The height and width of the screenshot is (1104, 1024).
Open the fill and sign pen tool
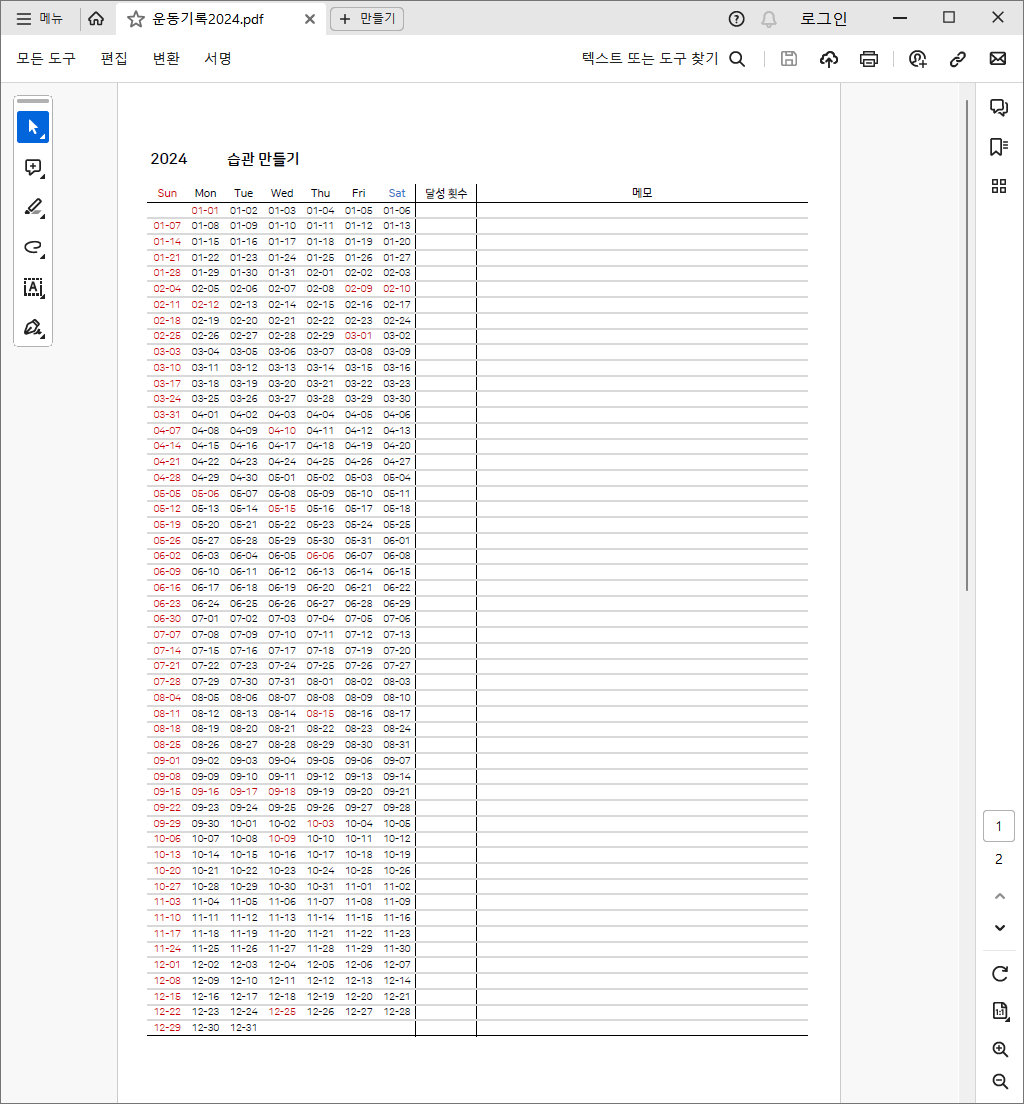[x=33, y=328]
